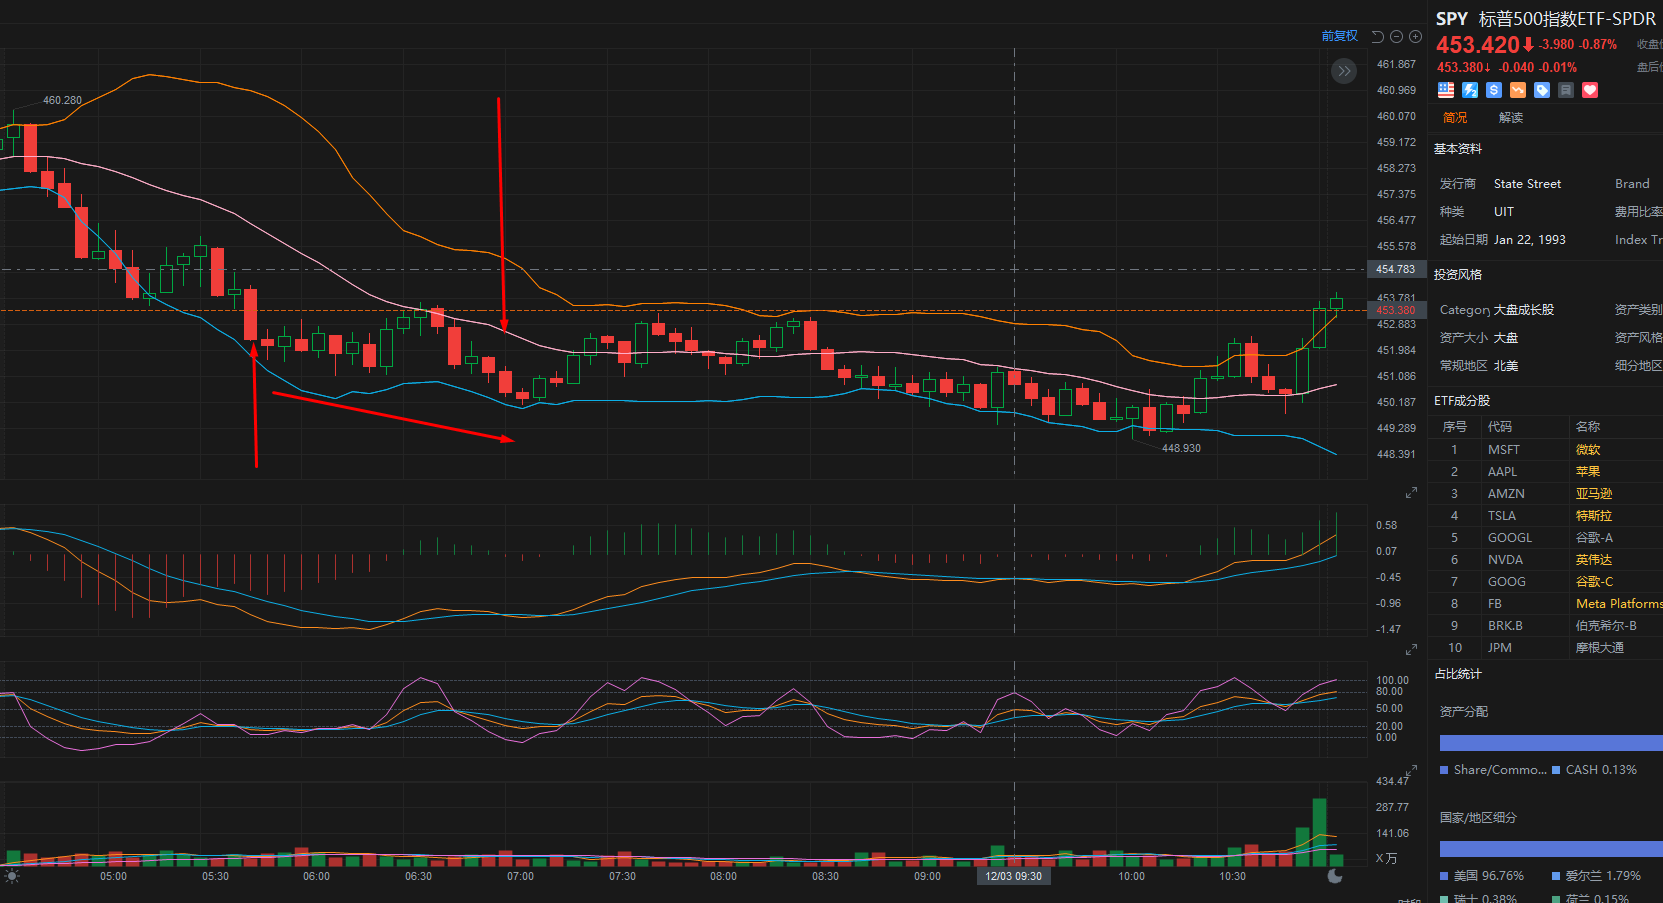Open GOOGL in the ETF holdings list

coord(1510,538)
